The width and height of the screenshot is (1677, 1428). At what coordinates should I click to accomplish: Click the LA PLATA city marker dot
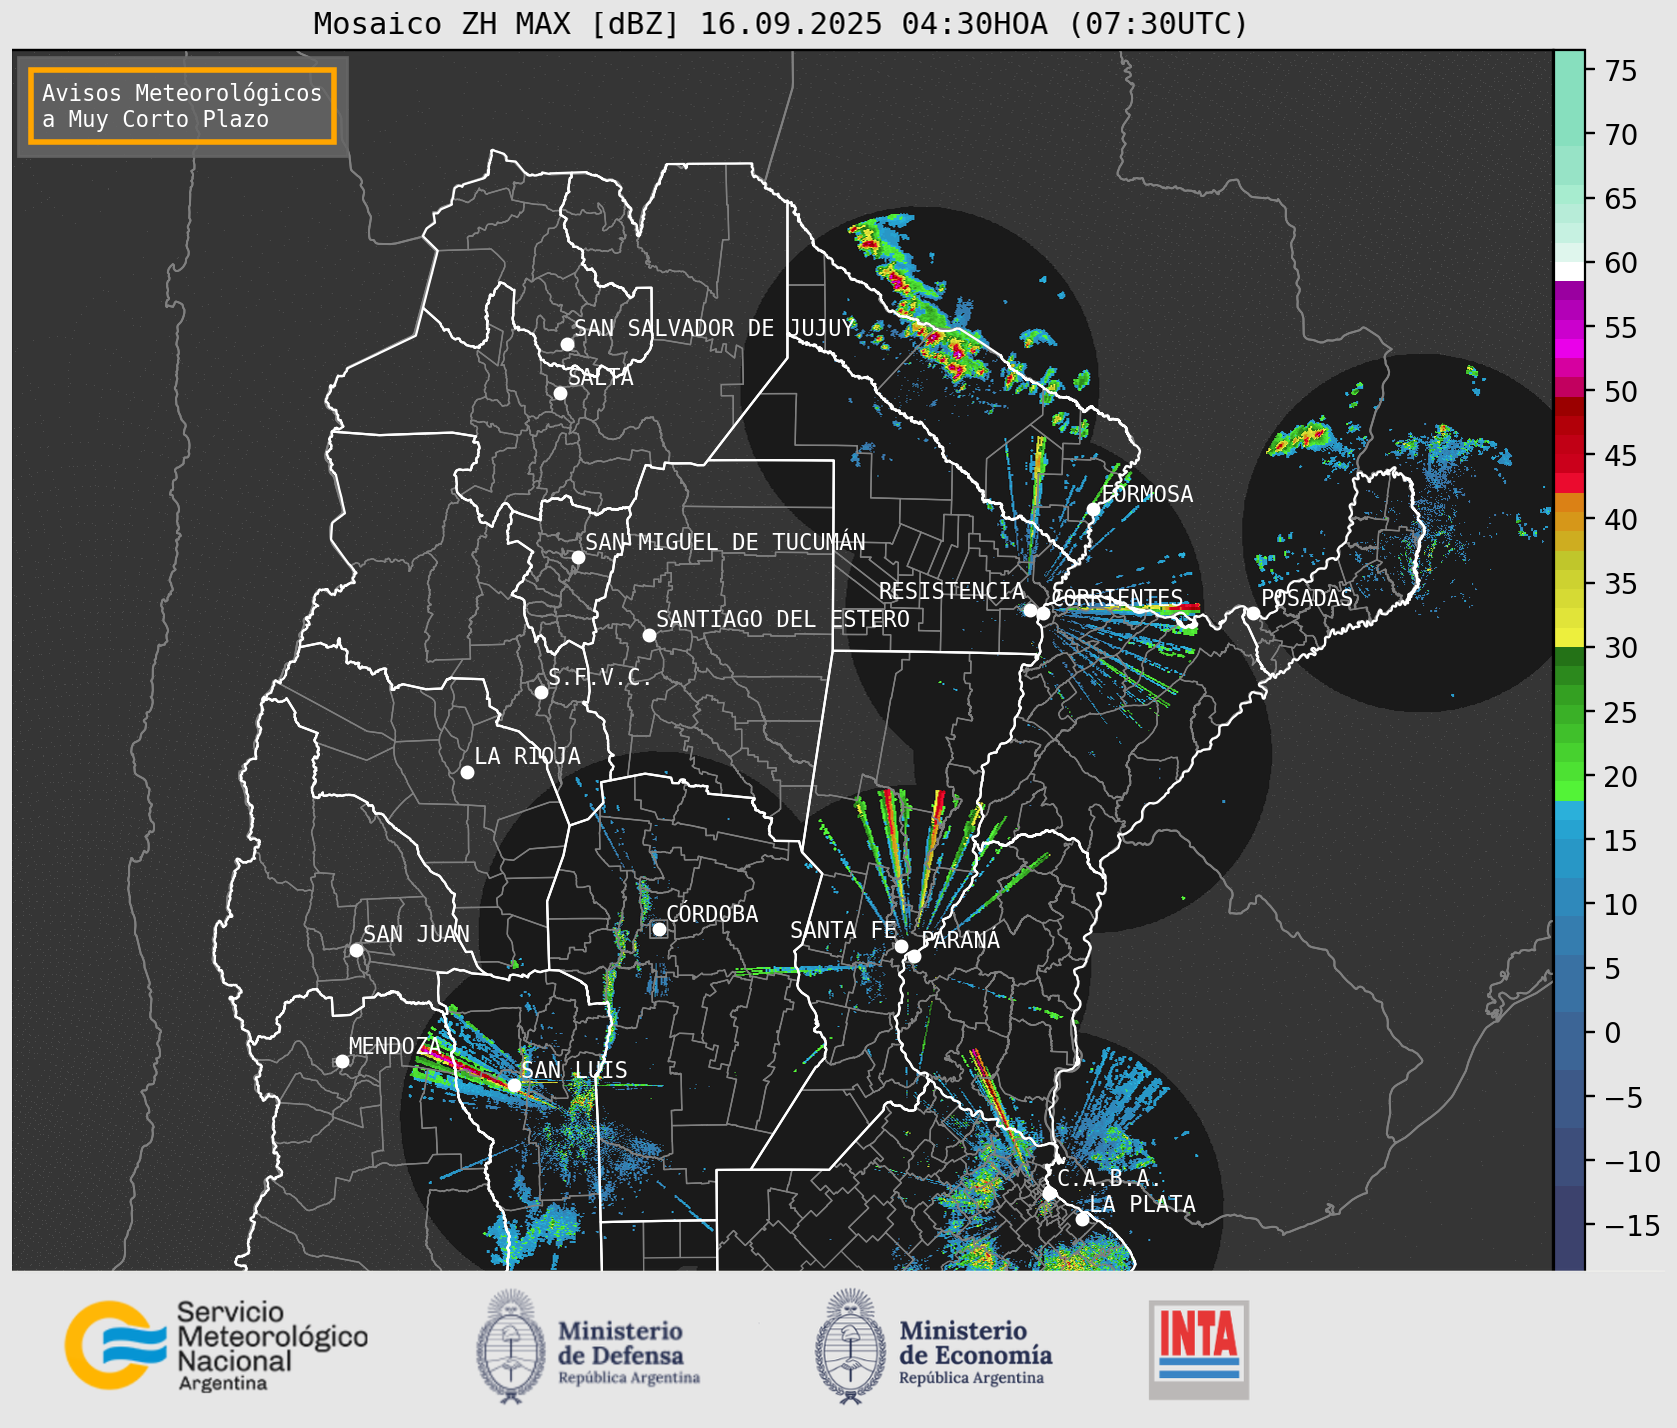pyautogui.click(x=1082, y=1219)
